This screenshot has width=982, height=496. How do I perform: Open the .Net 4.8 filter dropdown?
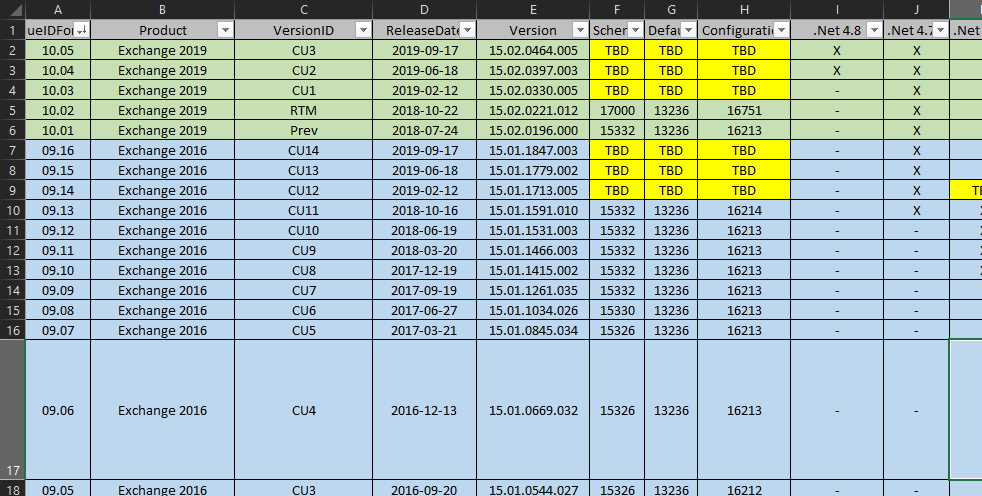873,30
